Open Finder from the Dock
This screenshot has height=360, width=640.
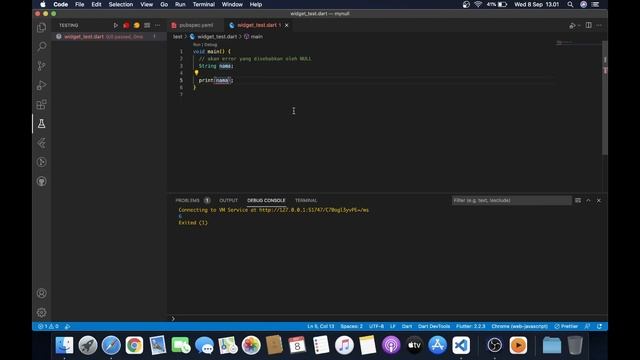pyautogui.click(x=64, y=345)
